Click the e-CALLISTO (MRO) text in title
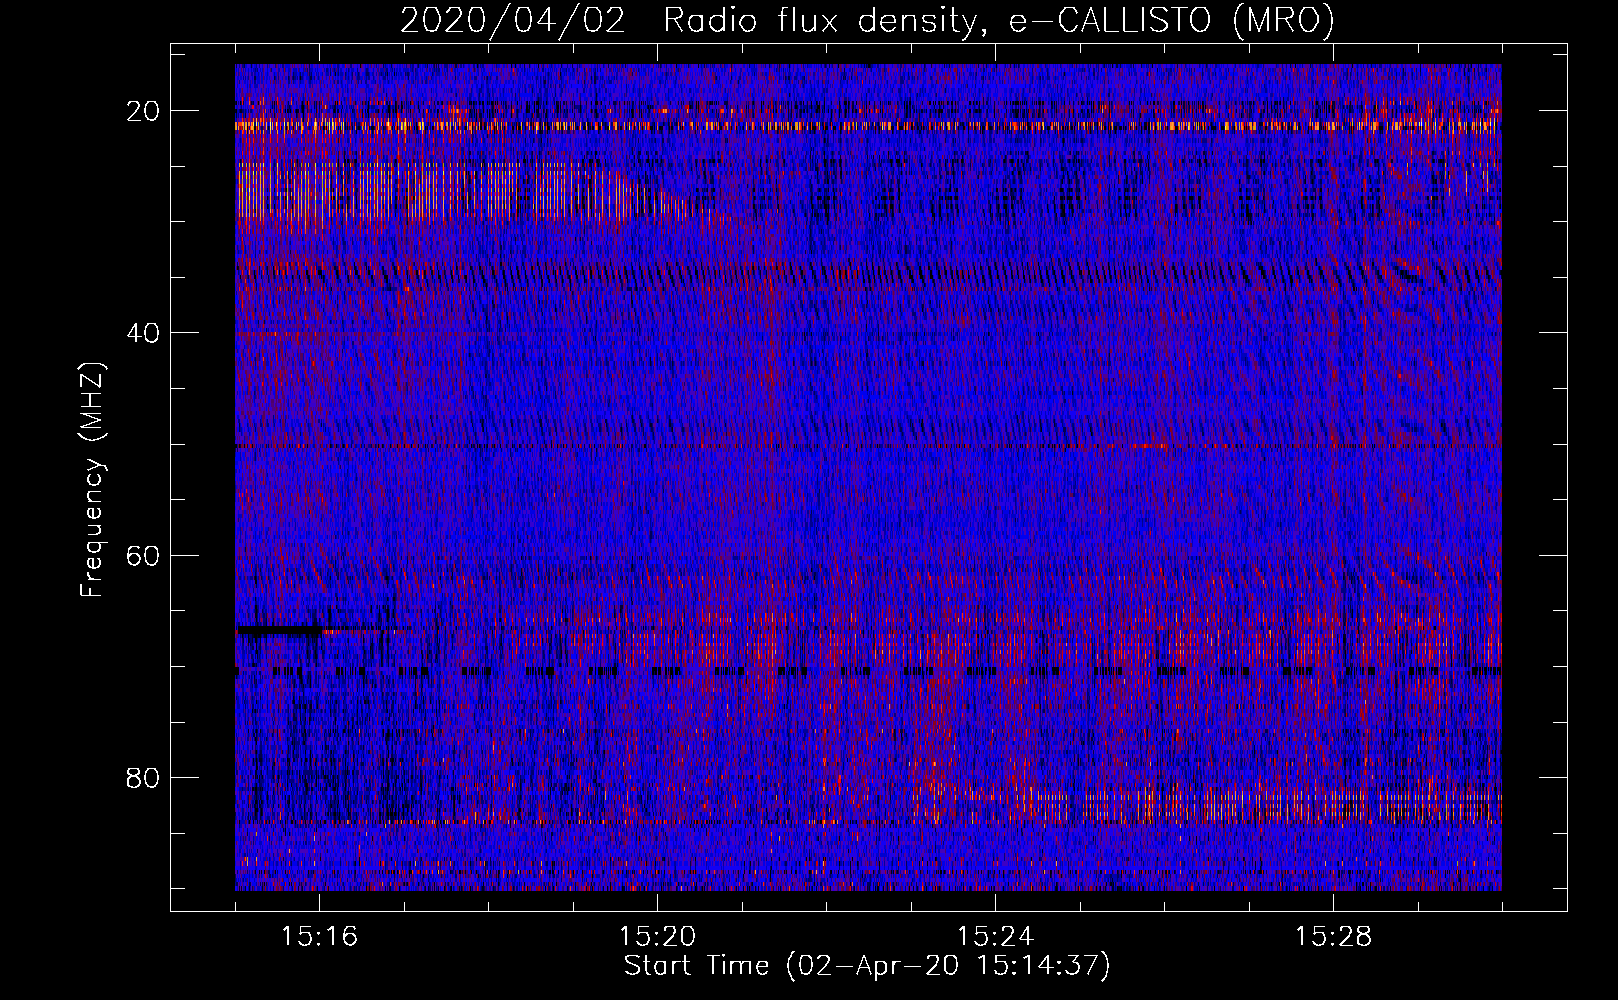The image size is (1618, 1000). coord(1171,21)
